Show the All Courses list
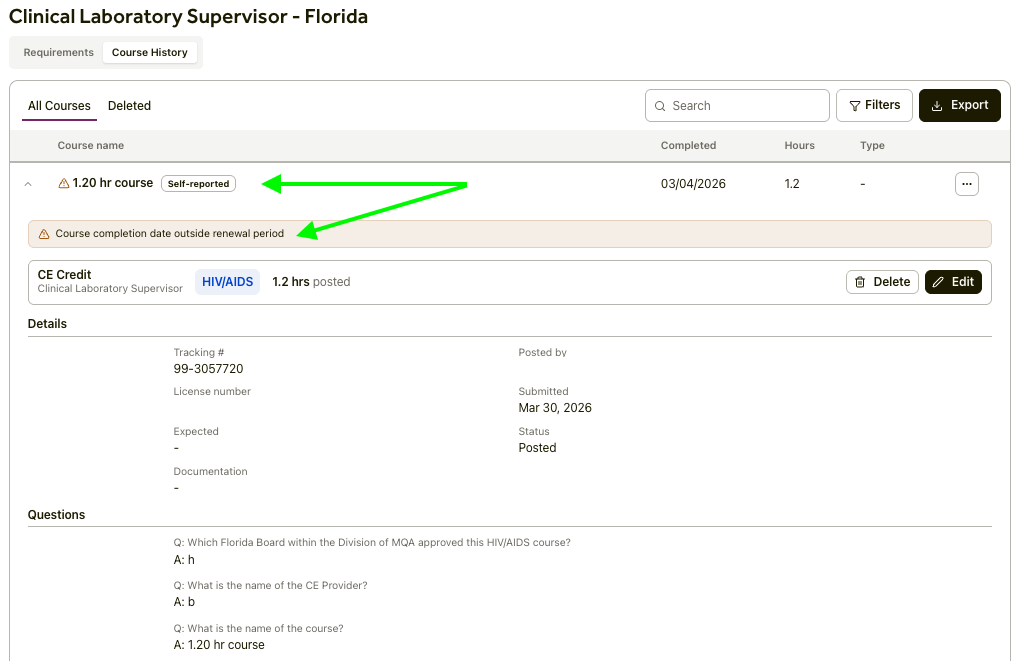1020x661 pixels. tap(59, 106)
